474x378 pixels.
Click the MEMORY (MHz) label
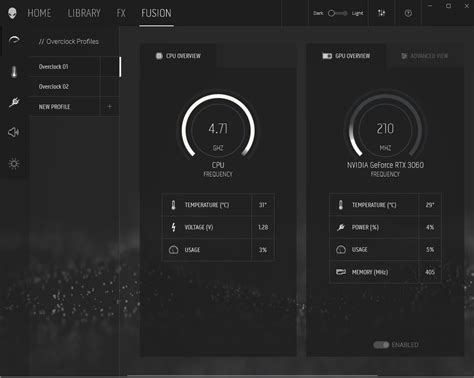point(370,272)
